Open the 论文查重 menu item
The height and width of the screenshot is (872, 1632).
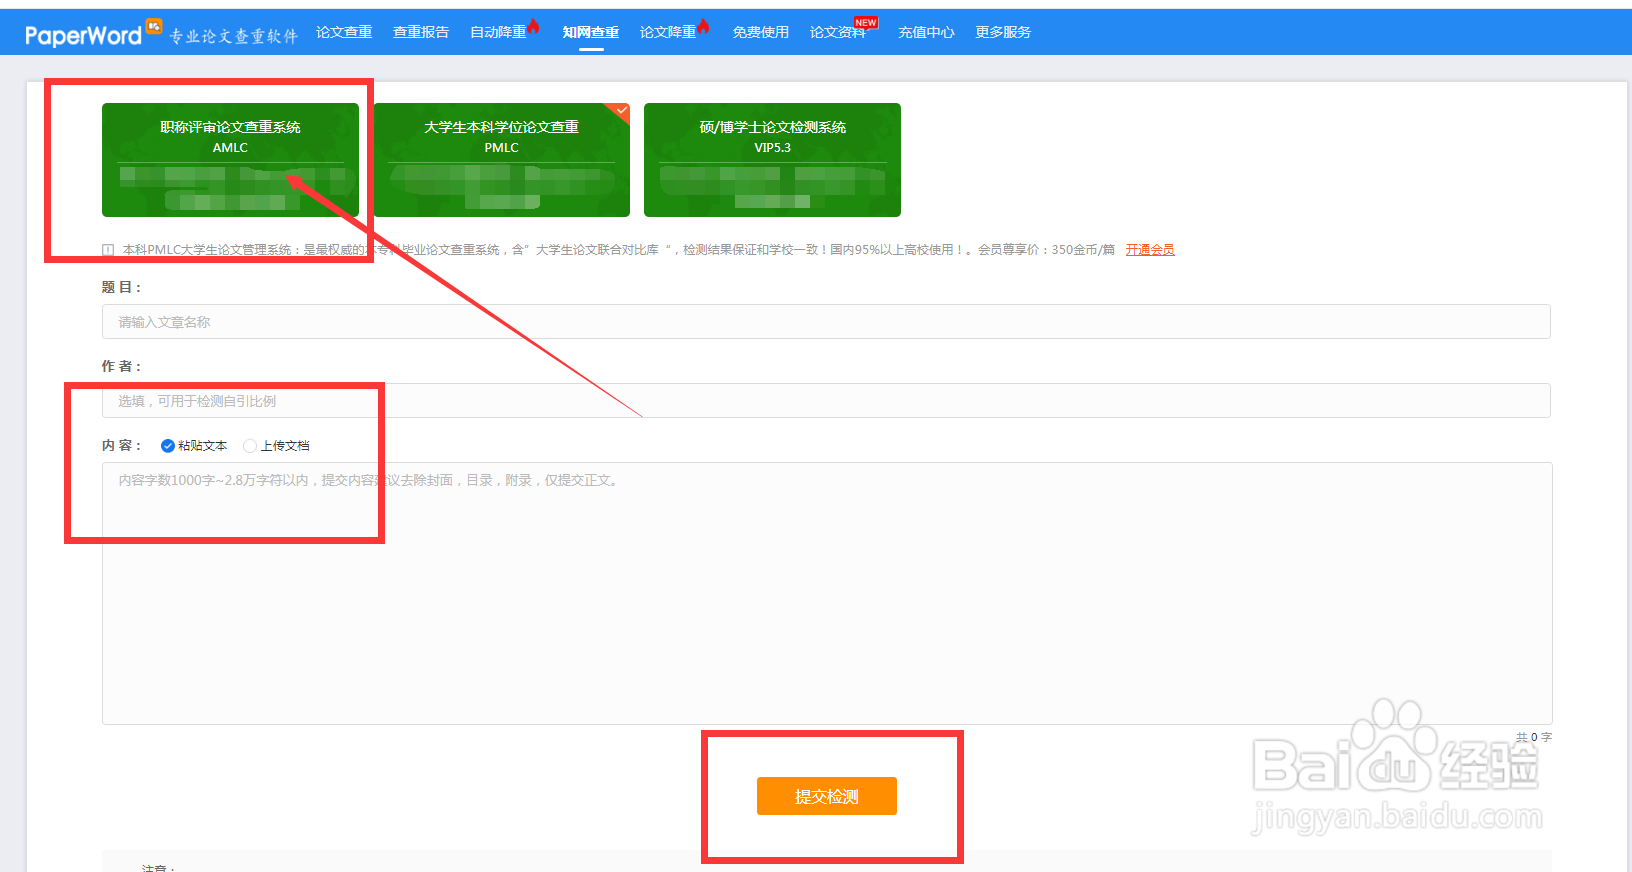click(344, 32)
